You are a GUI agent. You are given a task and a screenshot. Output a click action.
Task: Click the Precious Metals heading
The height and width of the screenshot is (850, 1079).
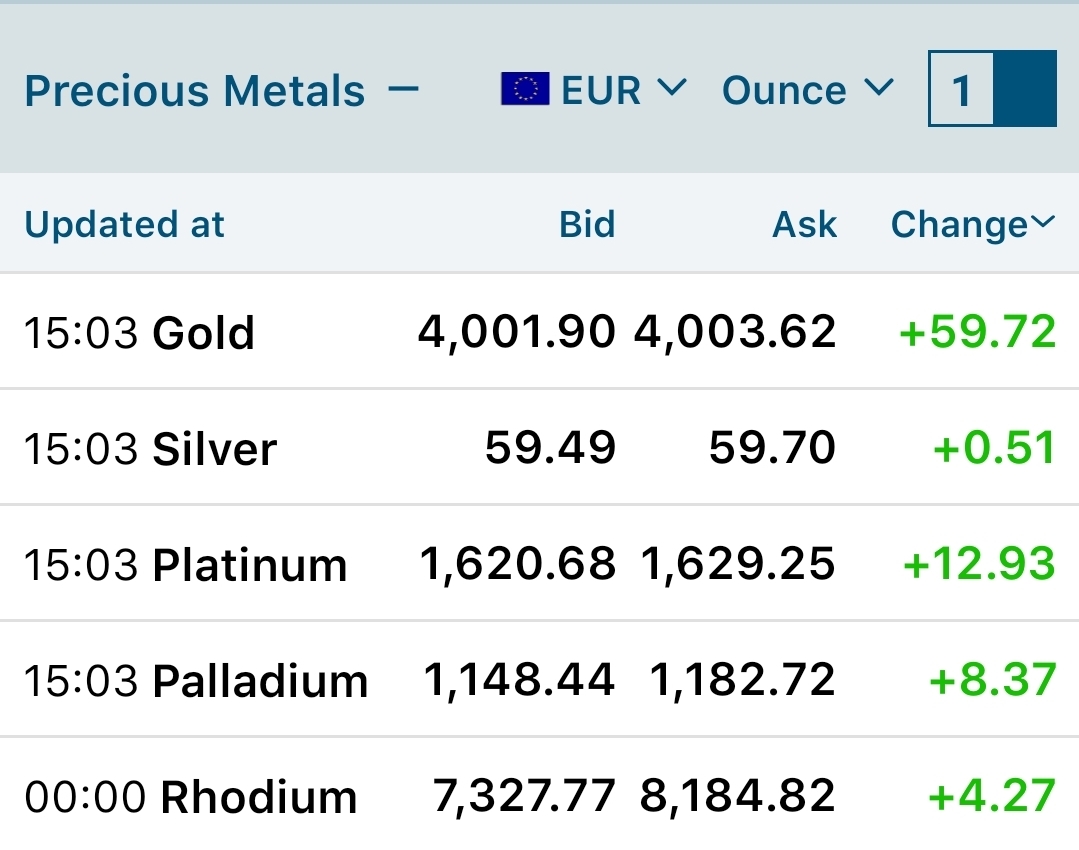[195, 91]
